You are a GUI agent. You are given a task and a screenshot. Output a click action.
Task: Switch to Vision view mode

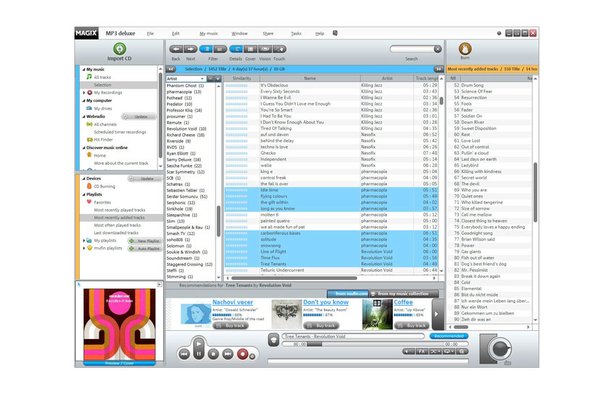[x=265, y=49]
